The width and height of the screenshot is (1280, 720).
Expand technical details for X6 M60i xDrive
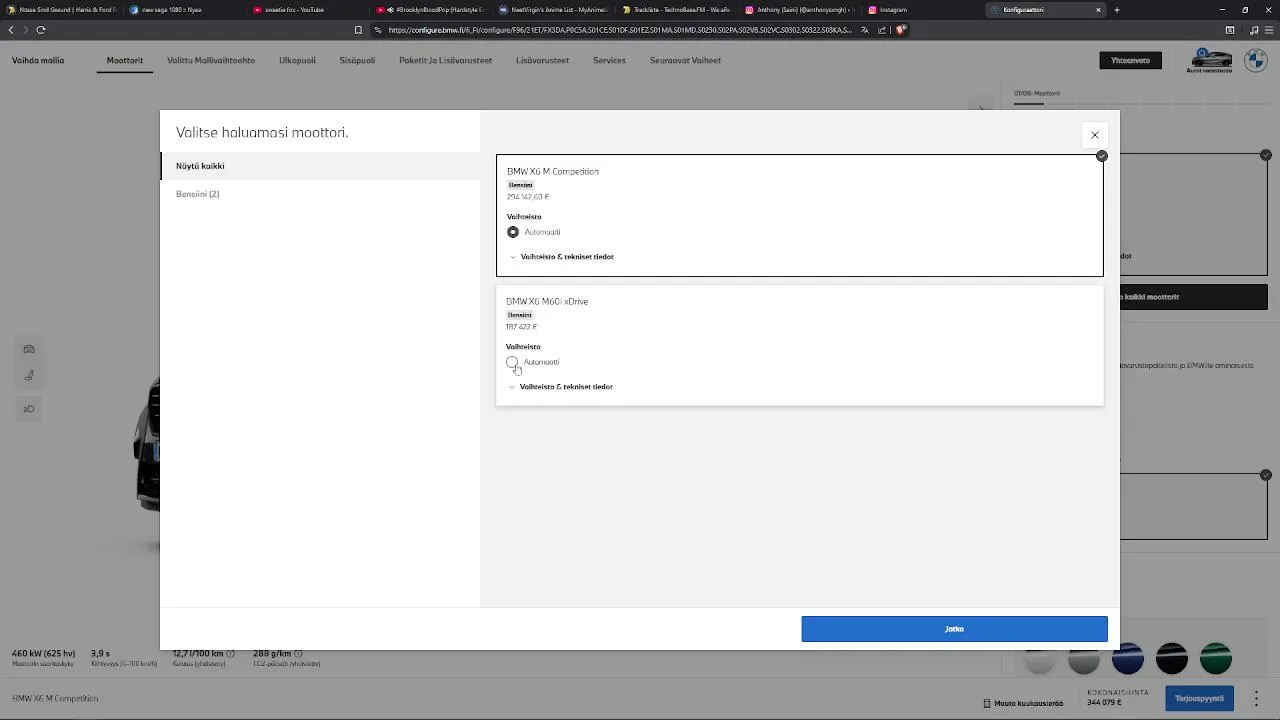tap(560, 387)
